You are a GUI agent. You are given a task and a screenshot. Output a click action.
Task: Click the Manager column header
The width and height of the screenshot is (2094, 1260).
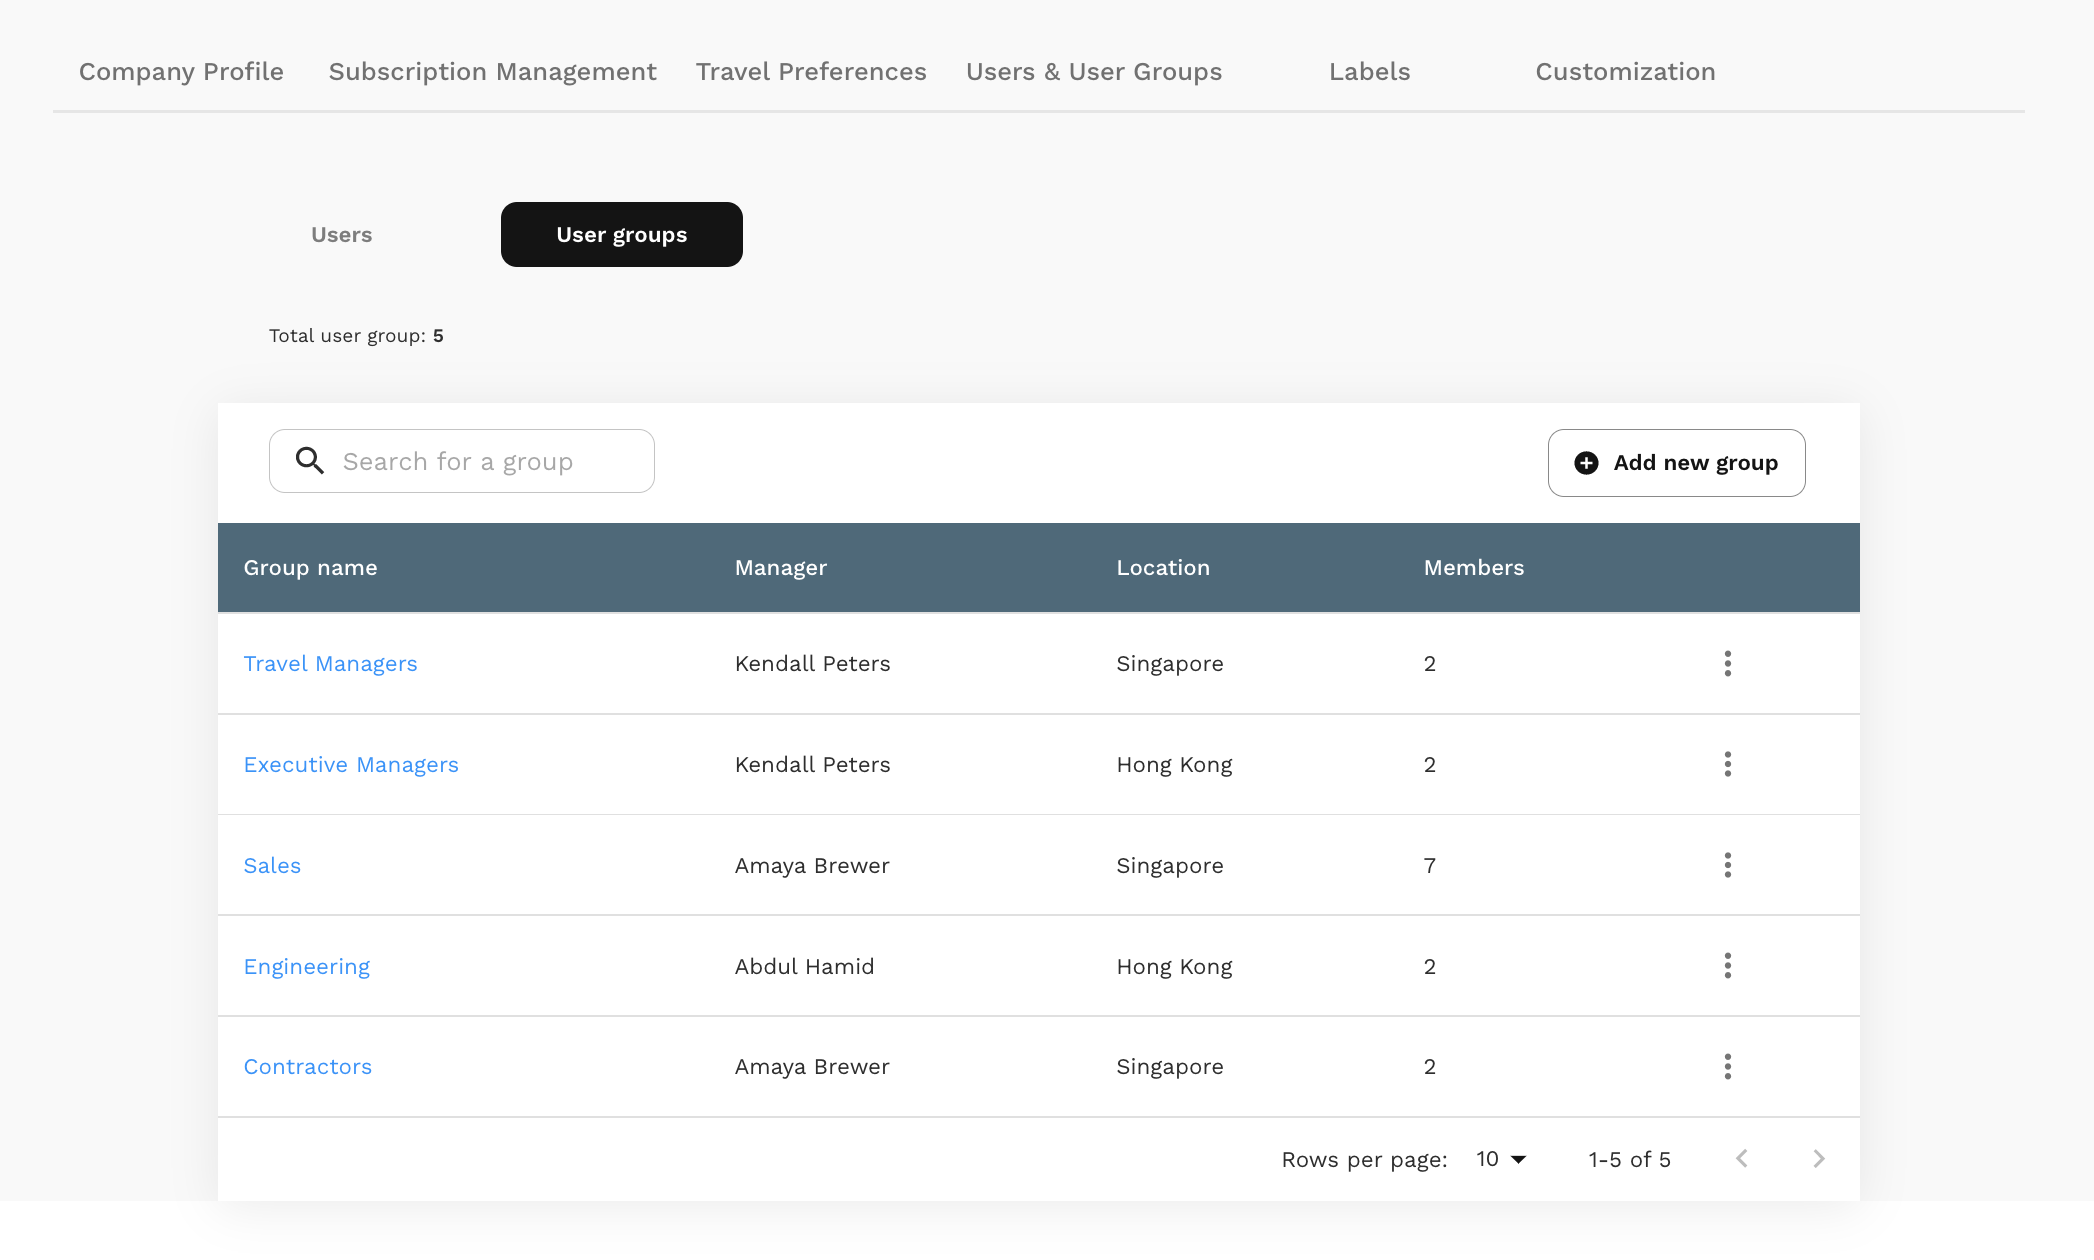pyautogui.click(x=781, y=568)
